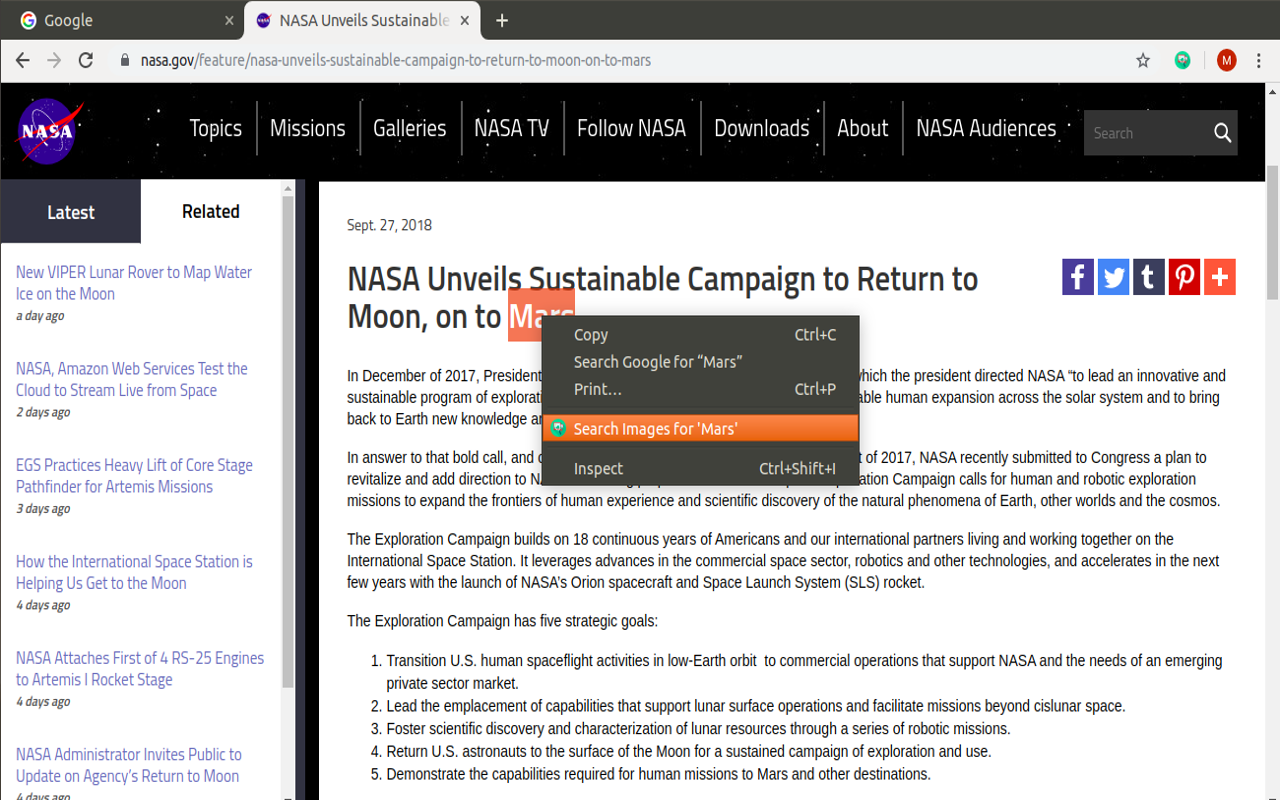This screenshot has width=1280, height=800.
Task: Click 'a day ago' timestamp
Action: point(40,316)
